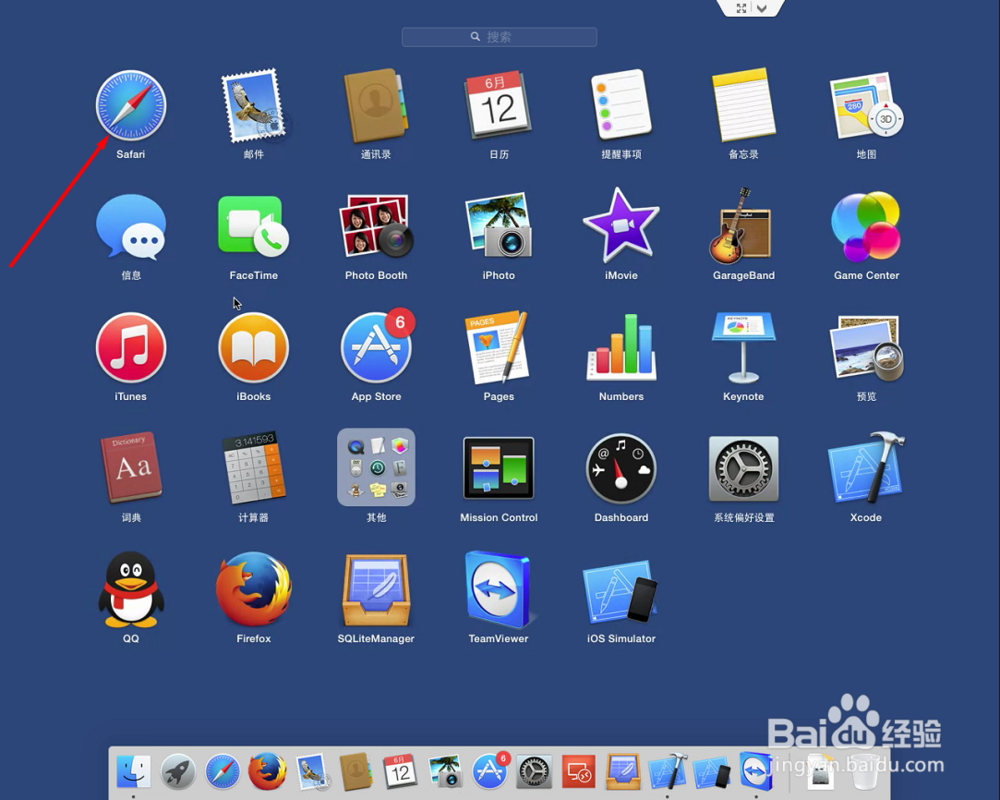This screenshot has width=1000, height=800.
Task: Open Finder from the Dock
Action: tap(133, 771)
